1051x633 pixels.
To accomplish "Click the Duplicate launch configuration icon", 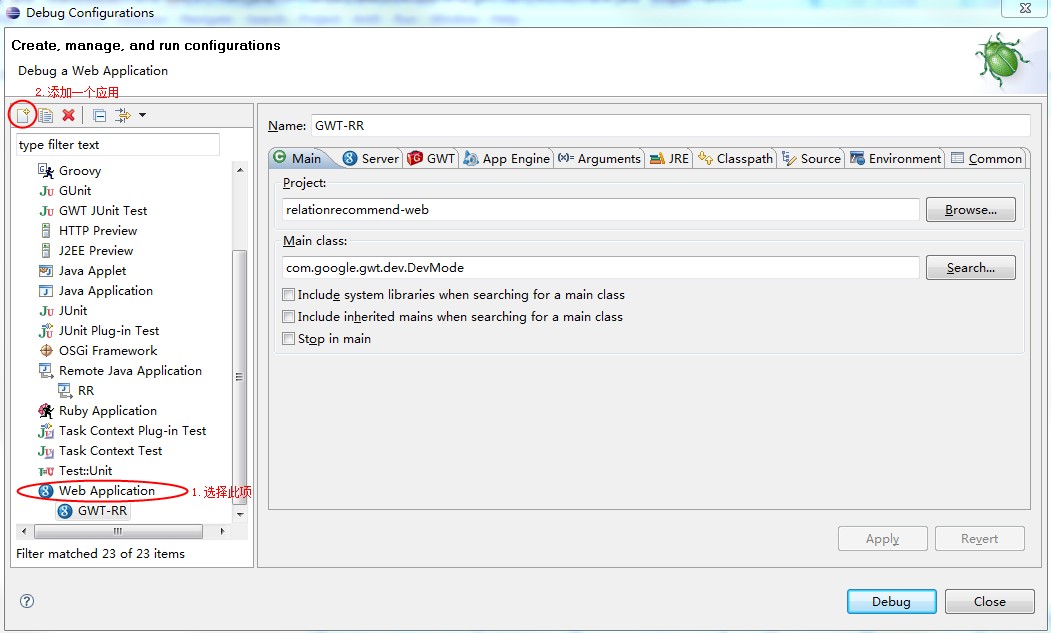I will (x=46, y=115).
